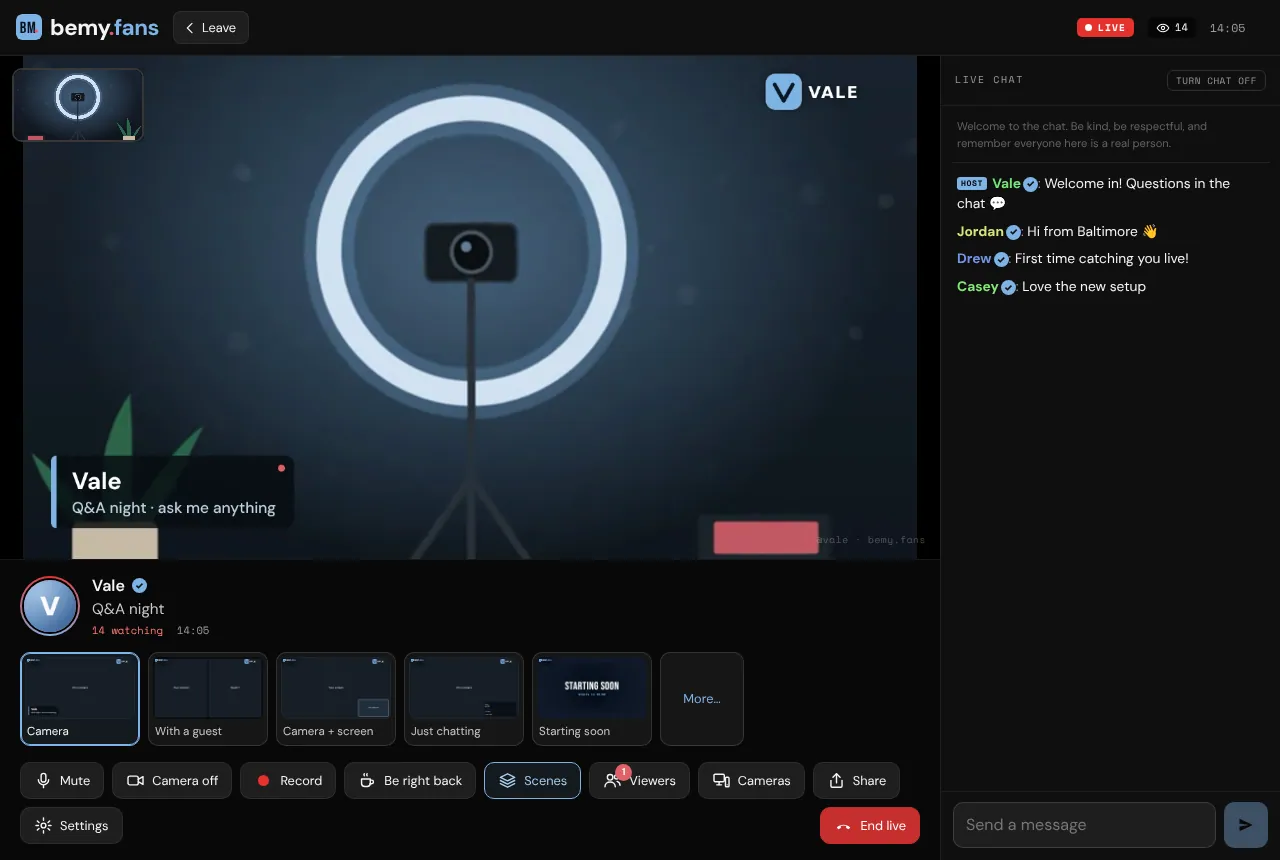Expand More scenes

(x=702, y=699)
